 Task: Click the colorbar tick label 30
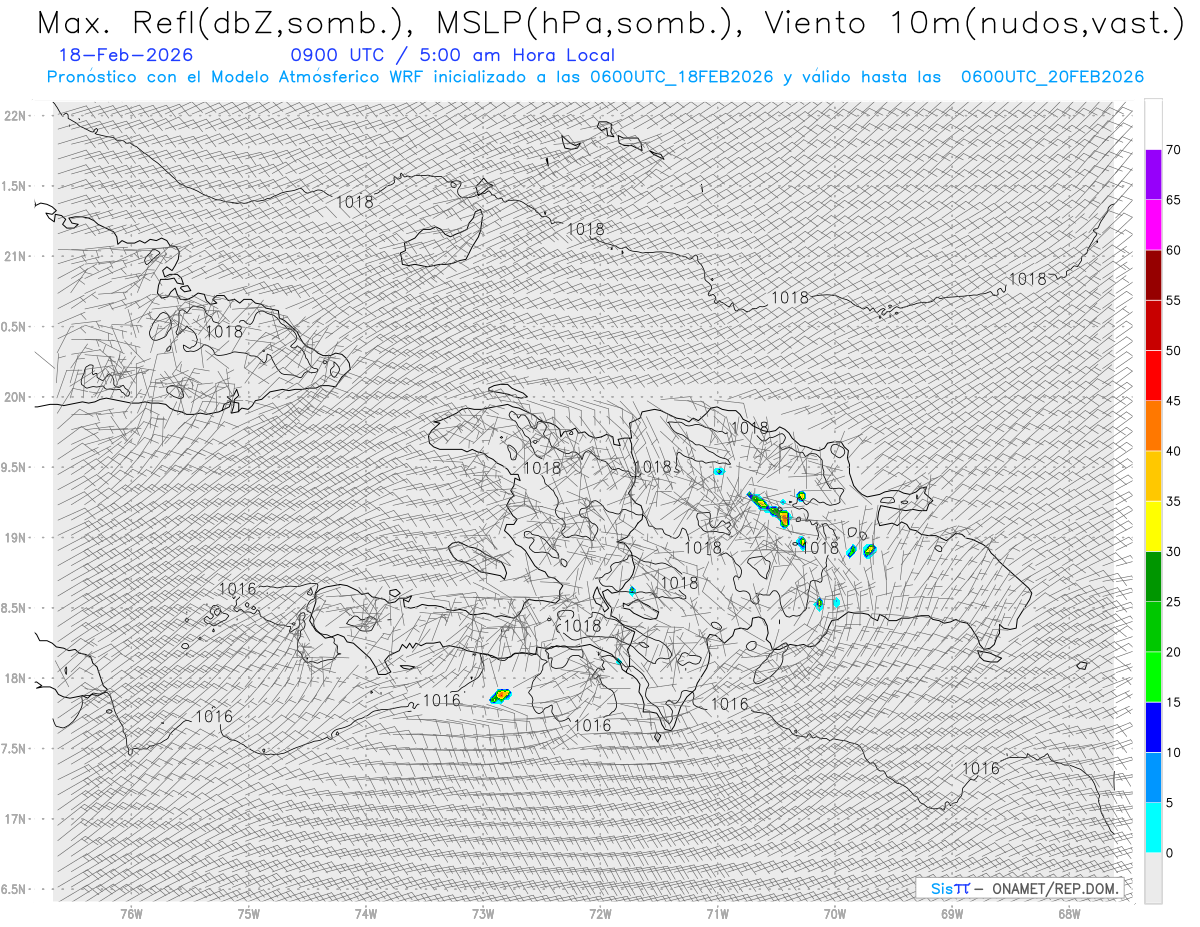(x=1173, y=552)
